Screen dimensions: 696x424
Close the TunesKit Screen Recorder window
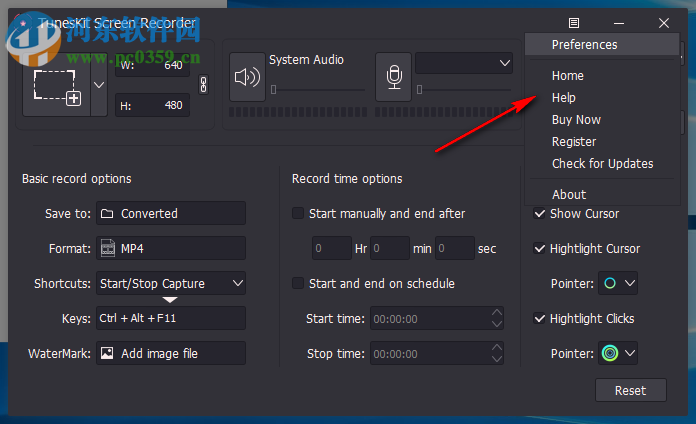[x=664, y=23]
